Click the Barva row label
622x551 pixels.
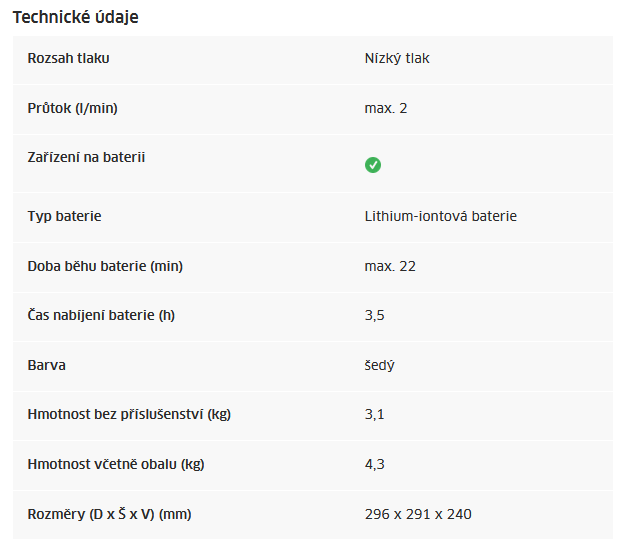[x=46, y=365]
